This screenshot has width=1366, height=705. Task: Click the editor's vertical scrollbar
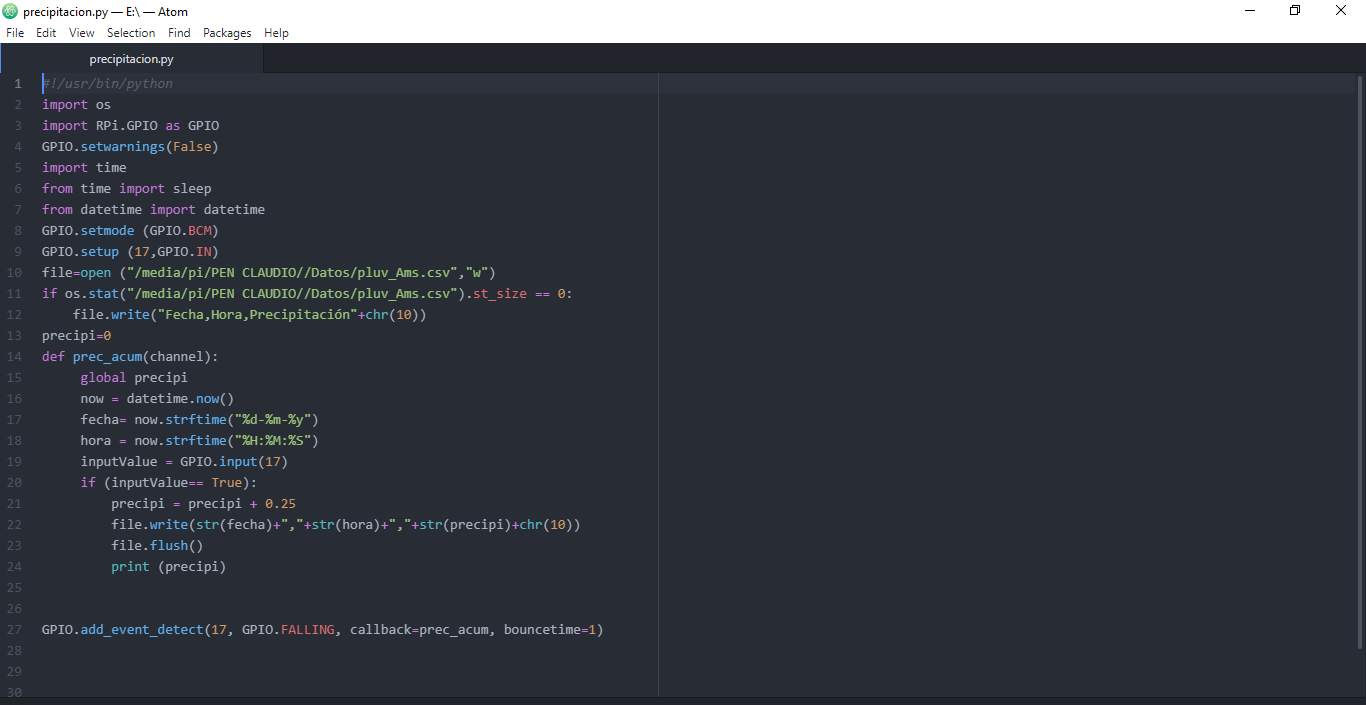1360,360
